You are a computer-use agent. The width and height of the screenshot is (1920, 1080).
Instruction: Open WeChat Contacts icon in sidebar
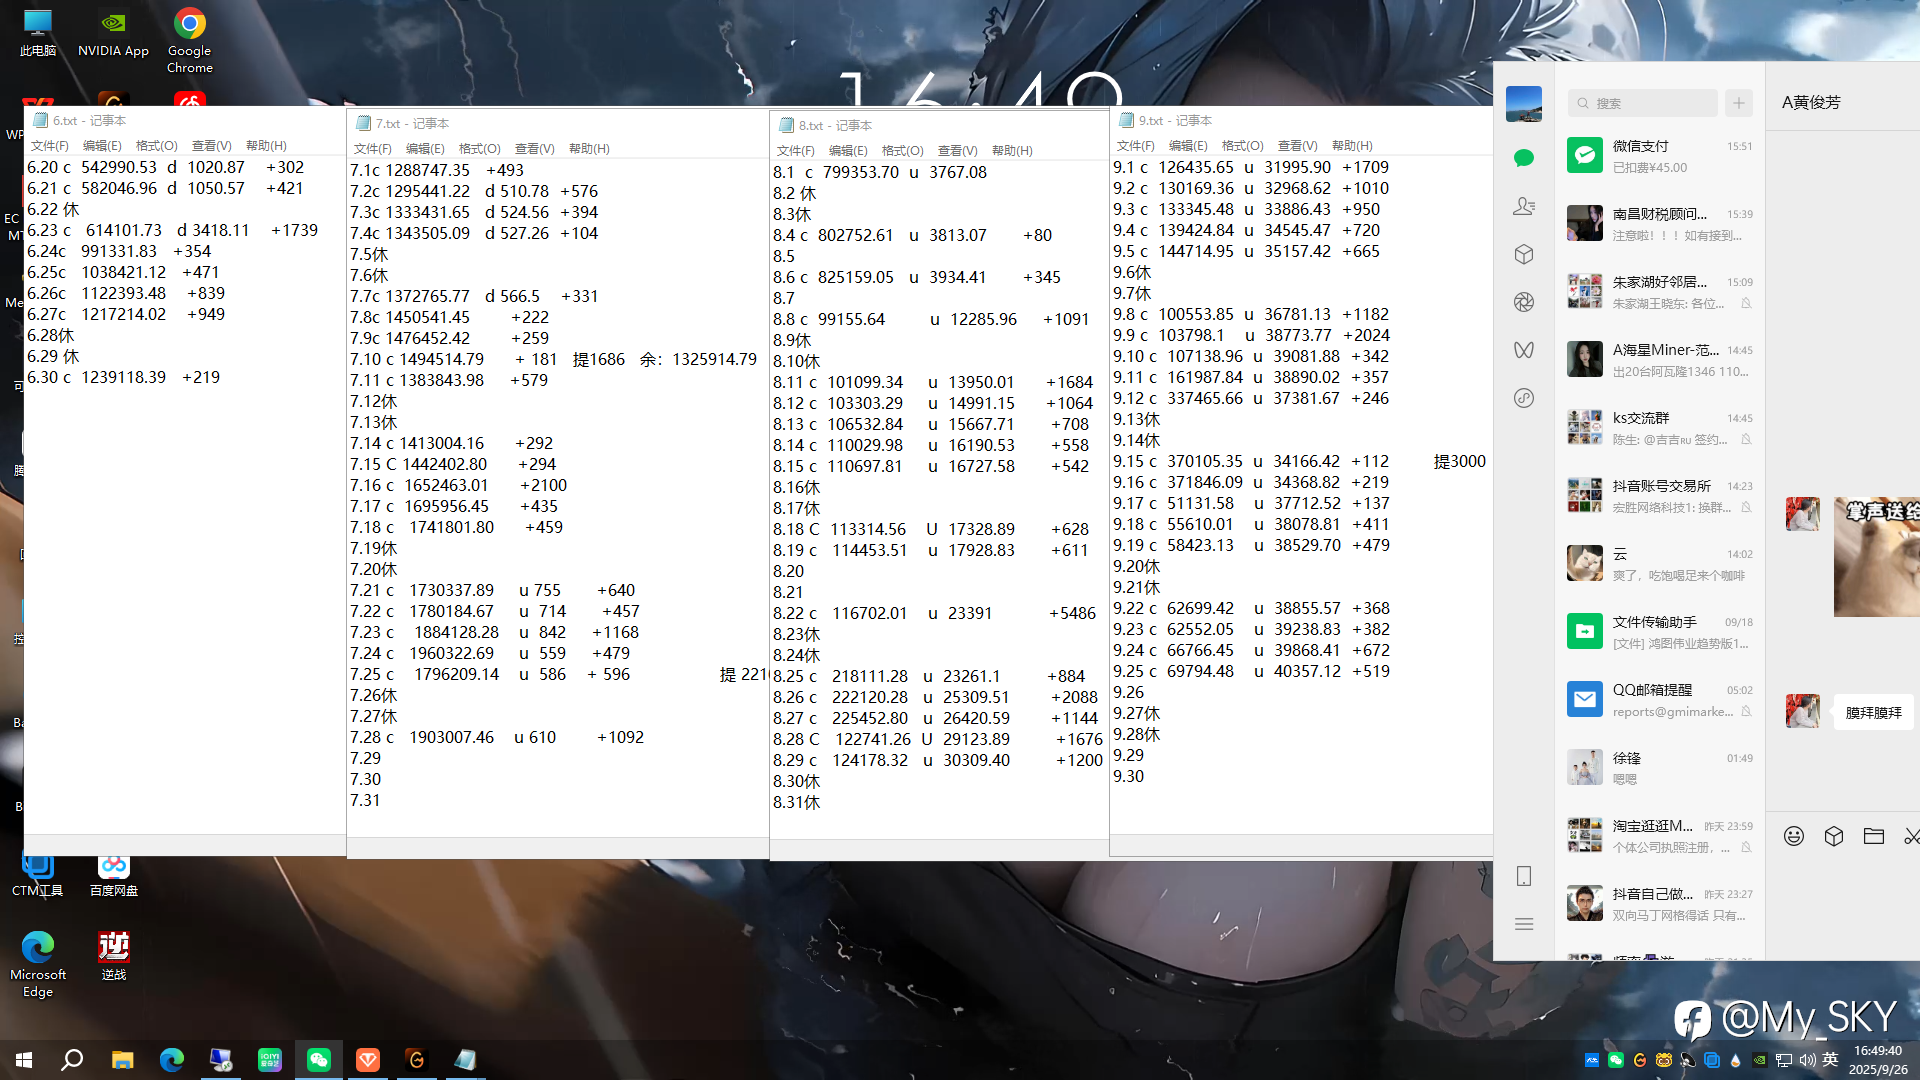(x=1524, y=206)
